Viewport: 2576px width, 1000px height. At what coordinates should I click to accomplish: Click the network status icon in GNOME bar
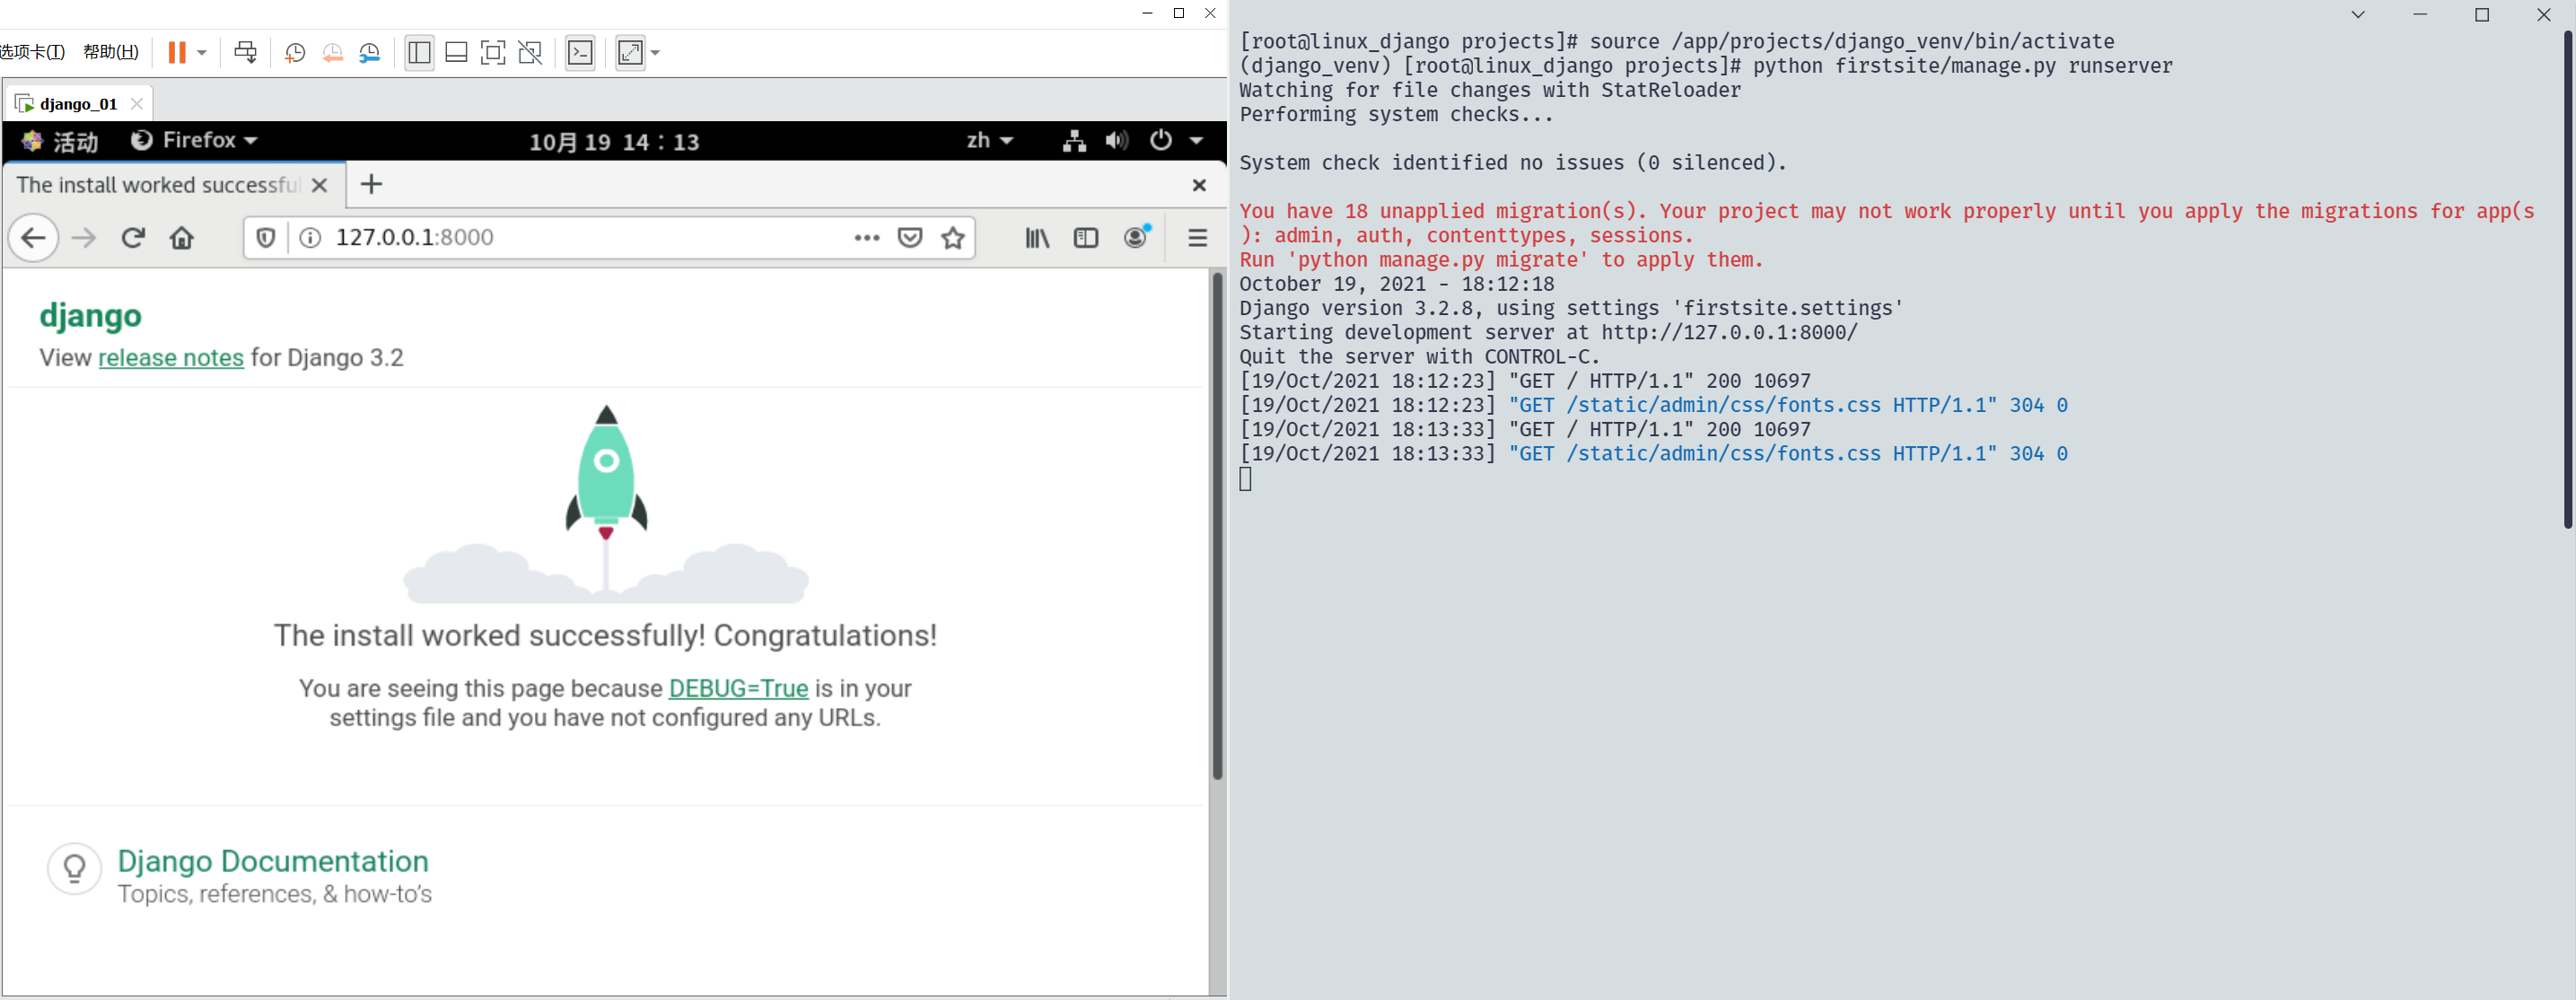click(x=1074, y=141)
